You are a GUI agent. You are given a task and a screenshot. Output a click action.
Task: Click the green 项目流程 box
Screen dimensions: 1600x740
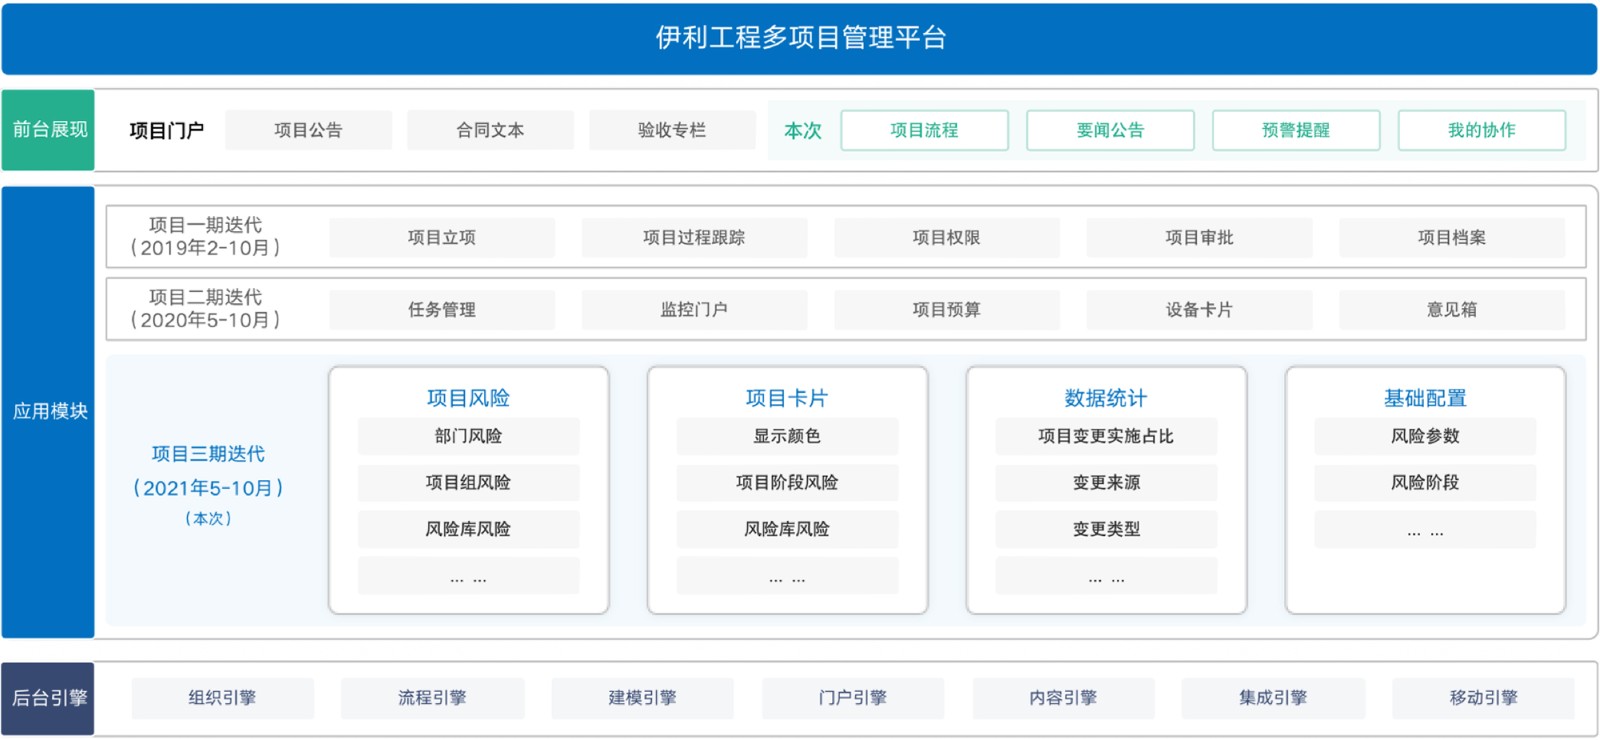pos(924,130)
